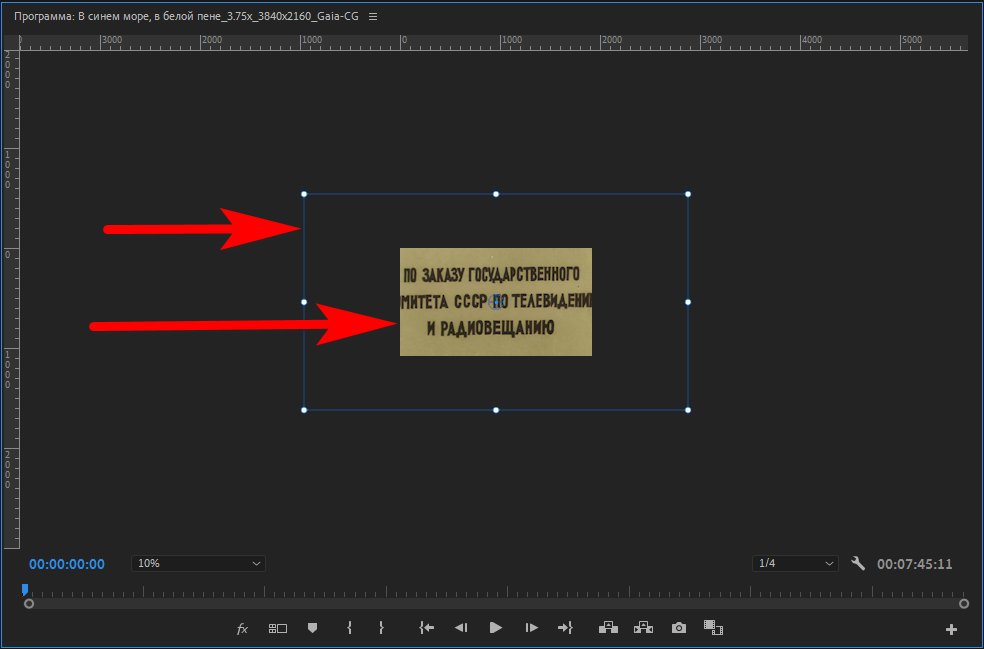Step back one frame
Viewport: 984px width, 649px height.
pyautogui.click(x=461, y=628)
